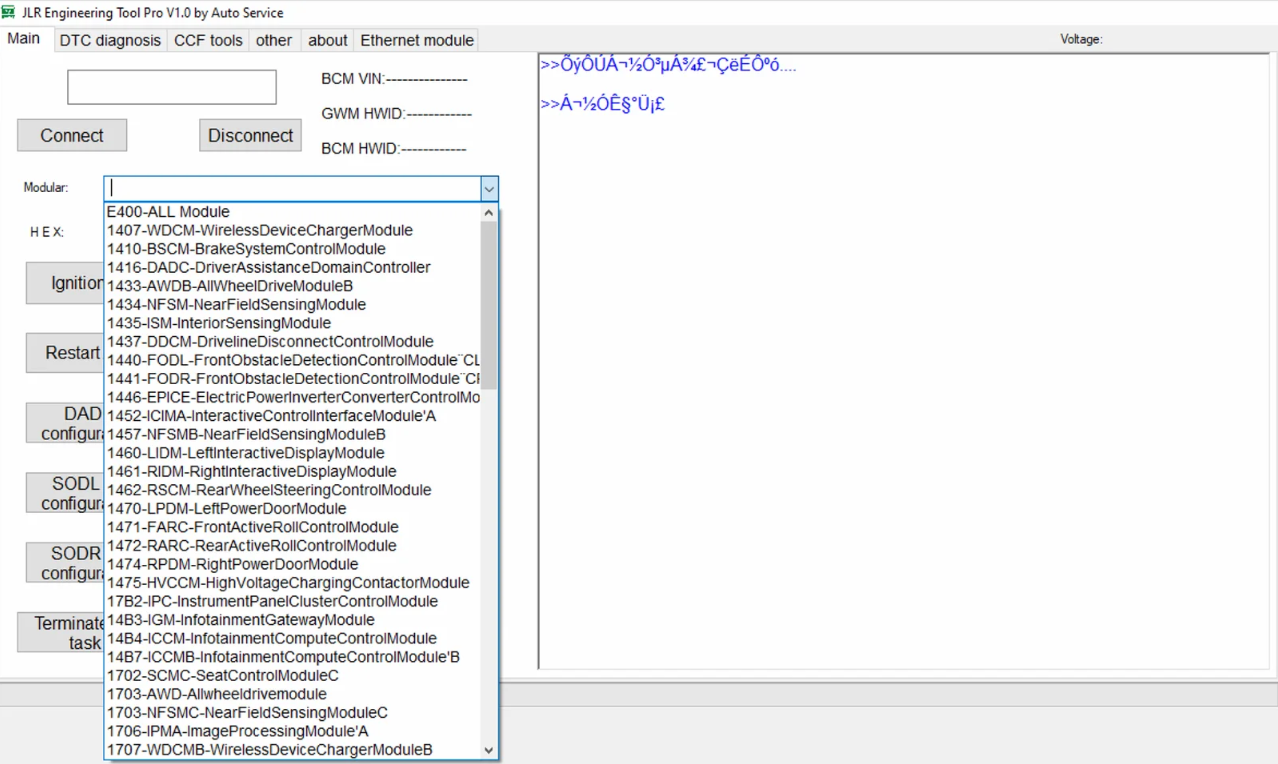Select 1440-FODL-FrontObstacleDetectionControlModule entry

tap(292, 360)
